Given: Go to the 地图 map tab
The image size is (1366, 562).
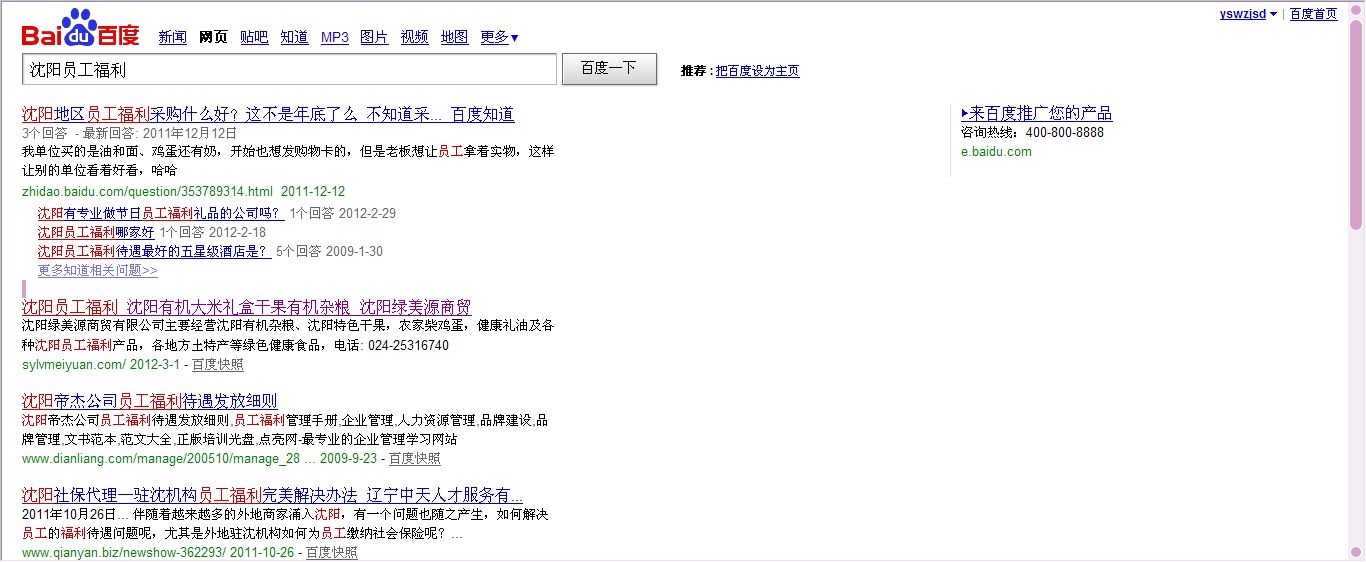Looking at the screenshot, I should pos(454,38).
